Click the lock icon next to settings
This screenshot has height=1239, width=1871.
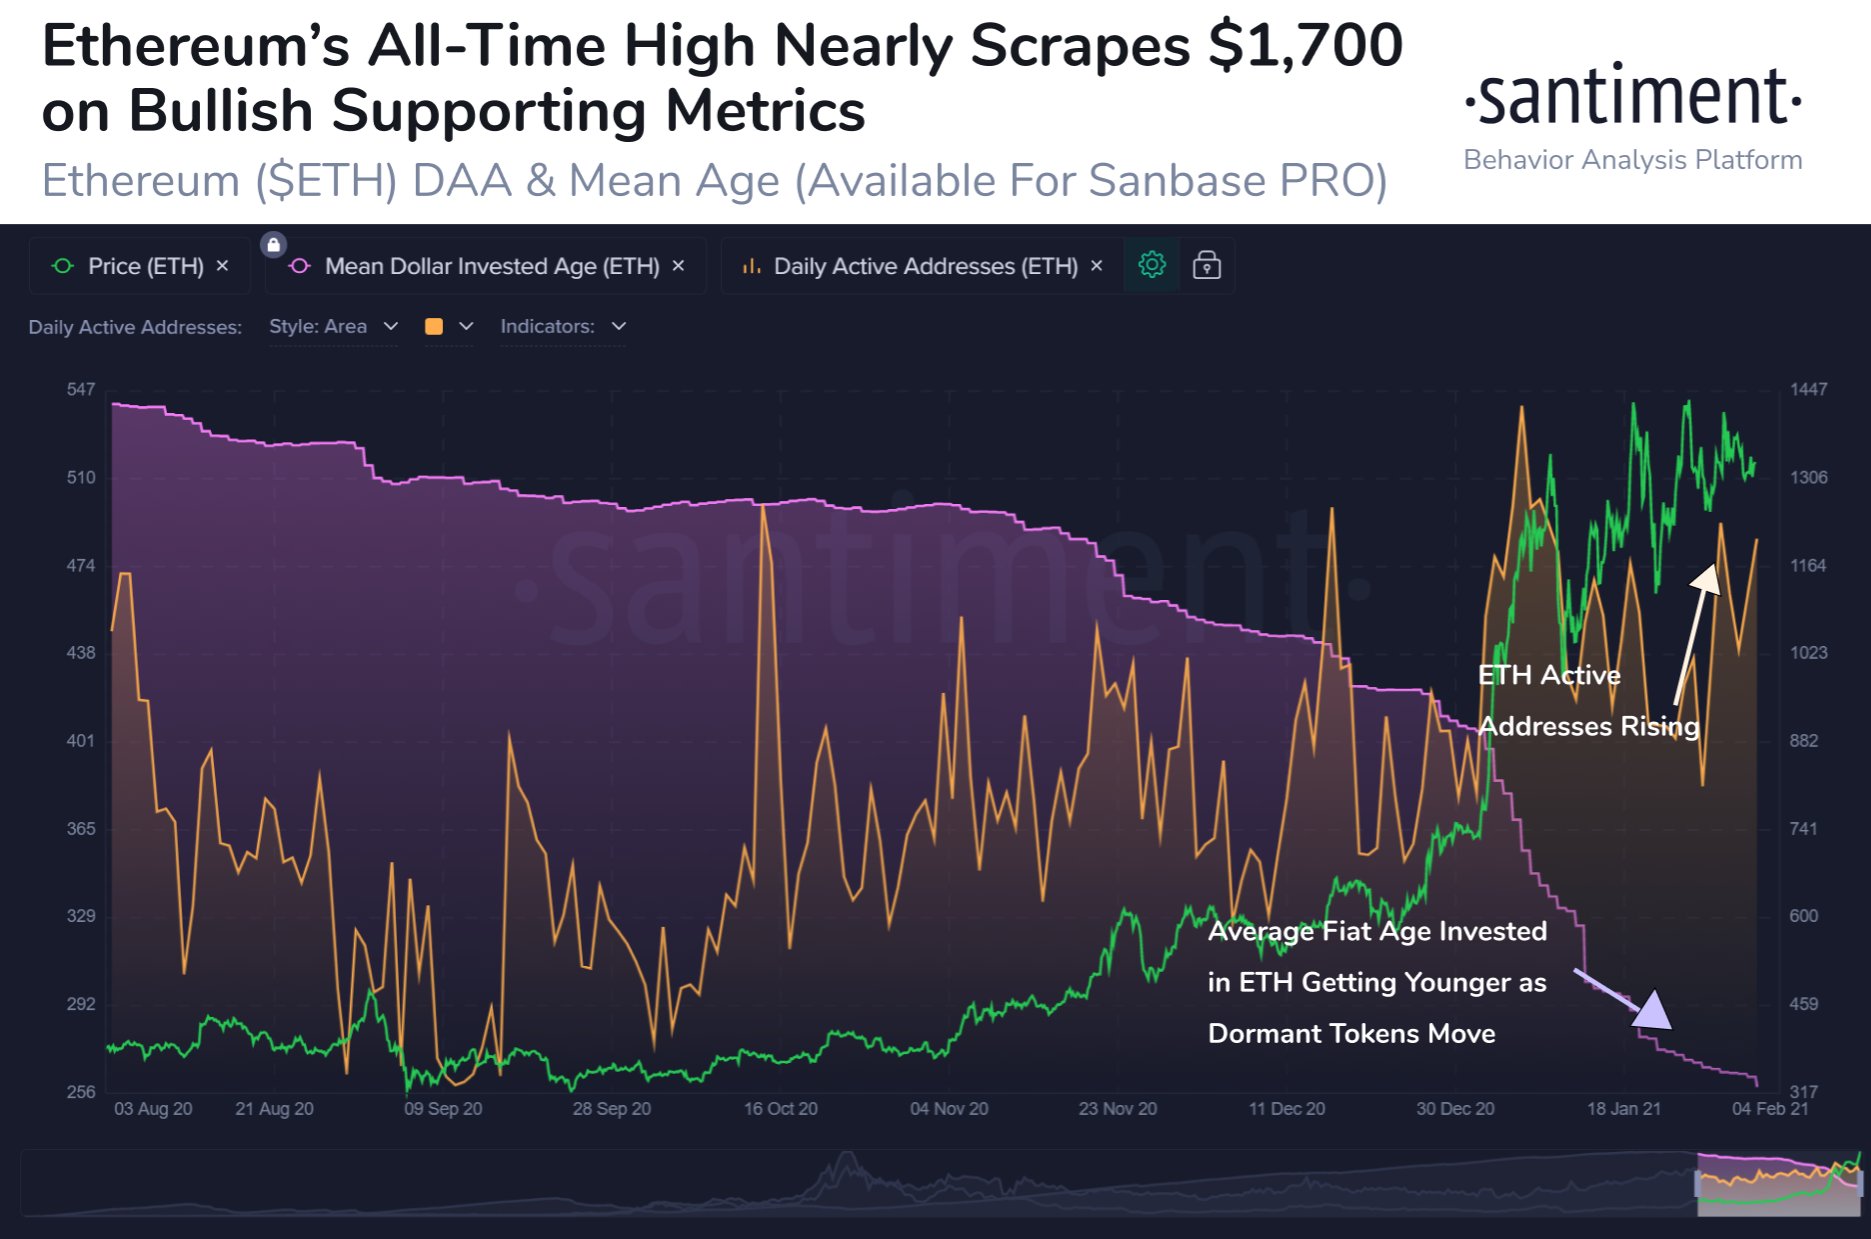1206,265
